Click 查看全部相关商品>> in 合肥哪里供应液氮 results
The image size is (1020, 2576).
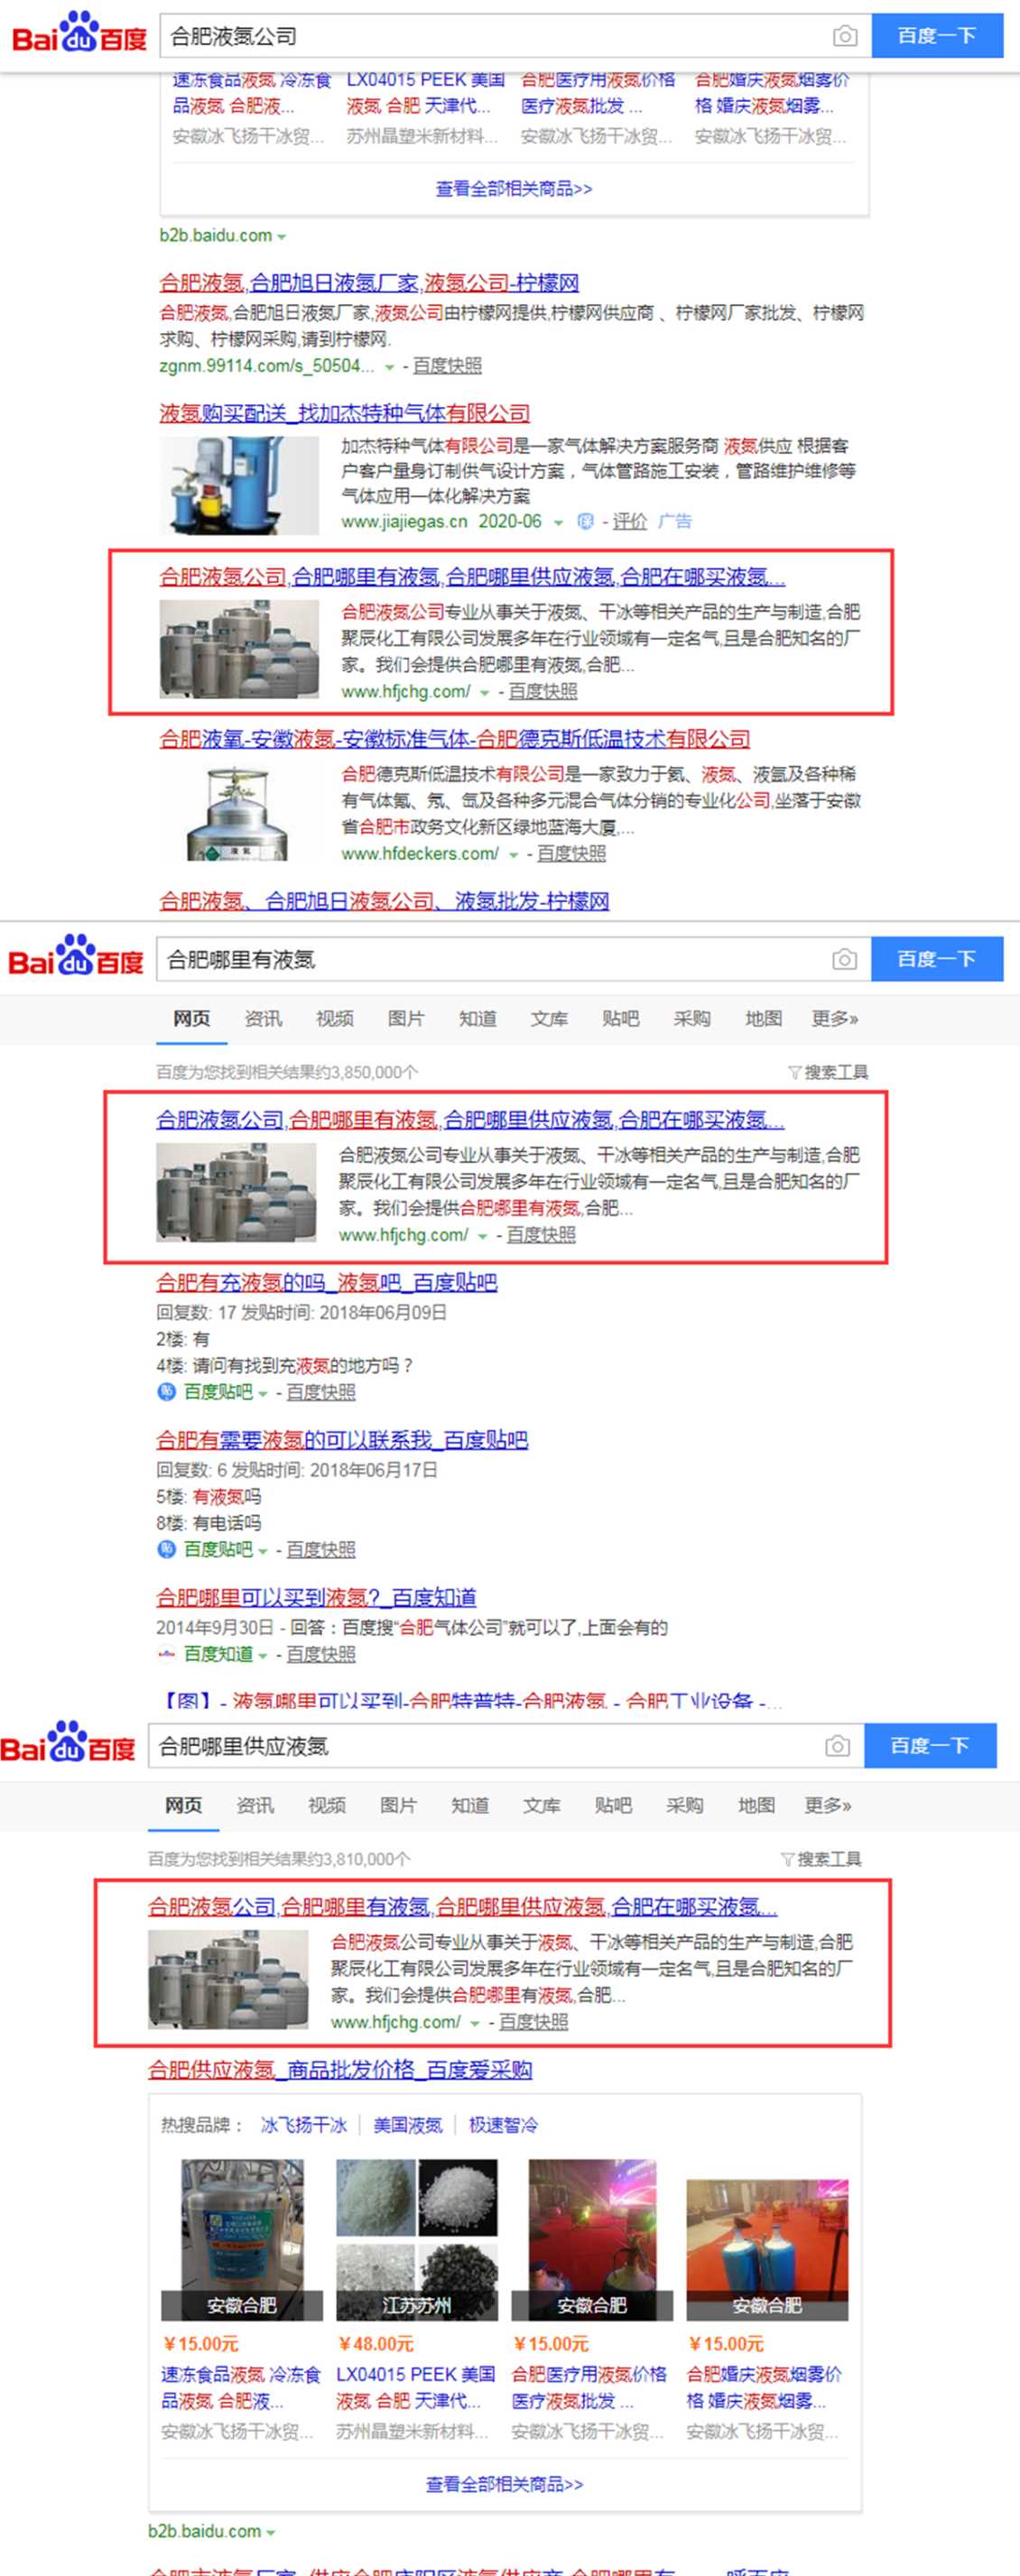tap(504, 2484)
